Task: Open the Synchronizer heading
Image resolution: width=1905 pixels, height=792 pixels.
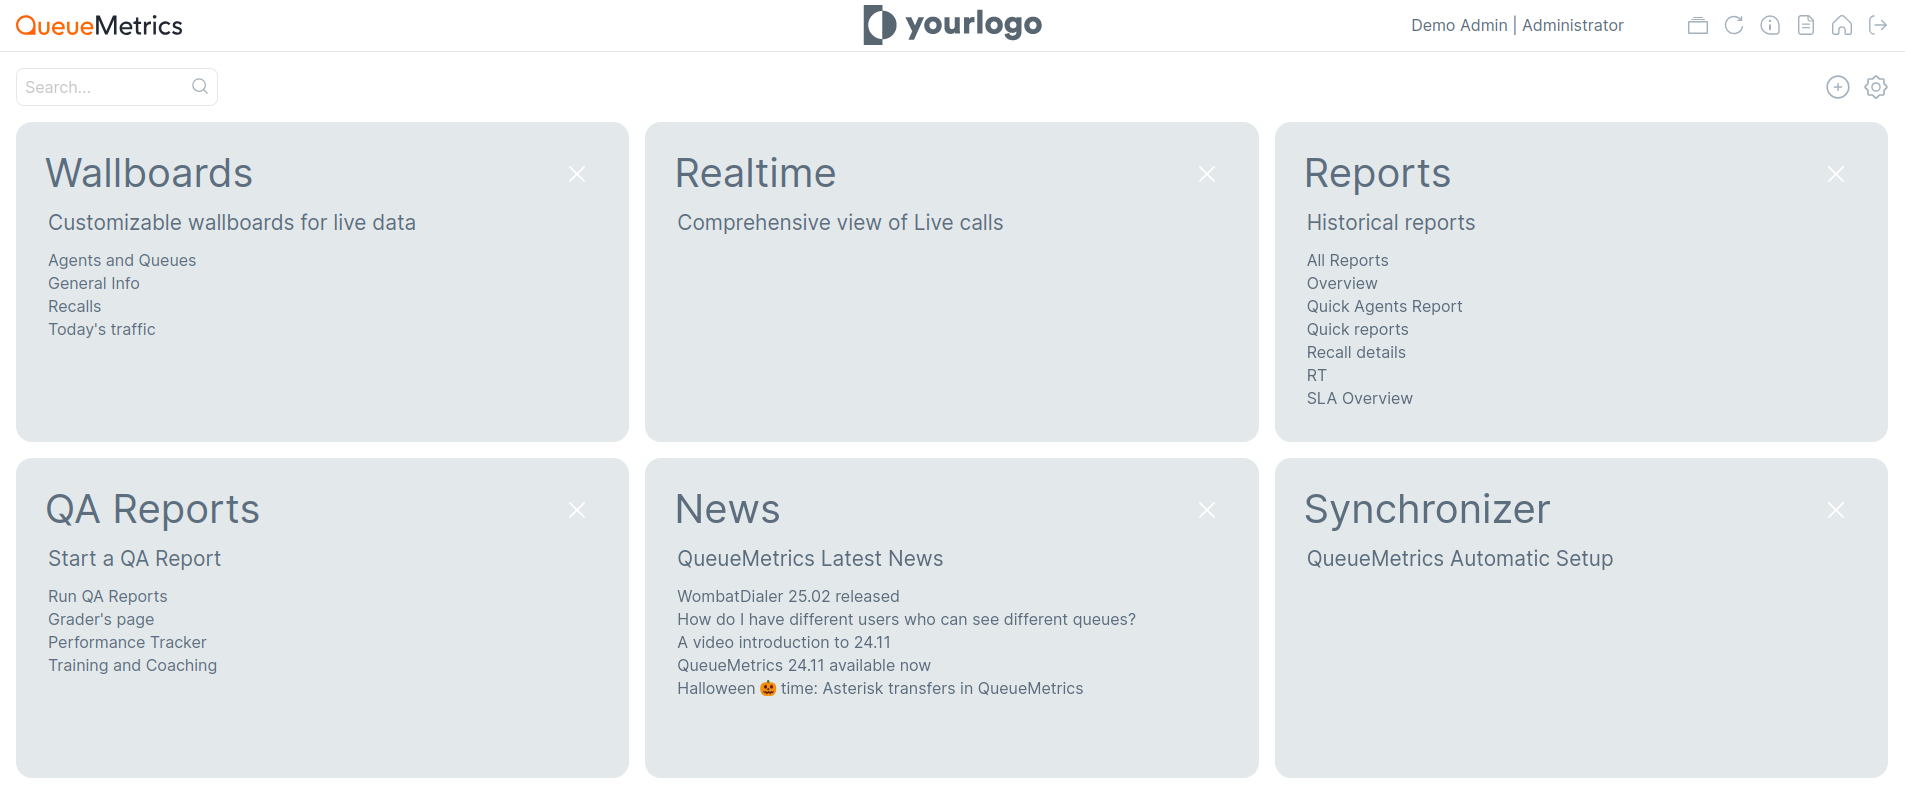Action: (x=1427, y=509)
